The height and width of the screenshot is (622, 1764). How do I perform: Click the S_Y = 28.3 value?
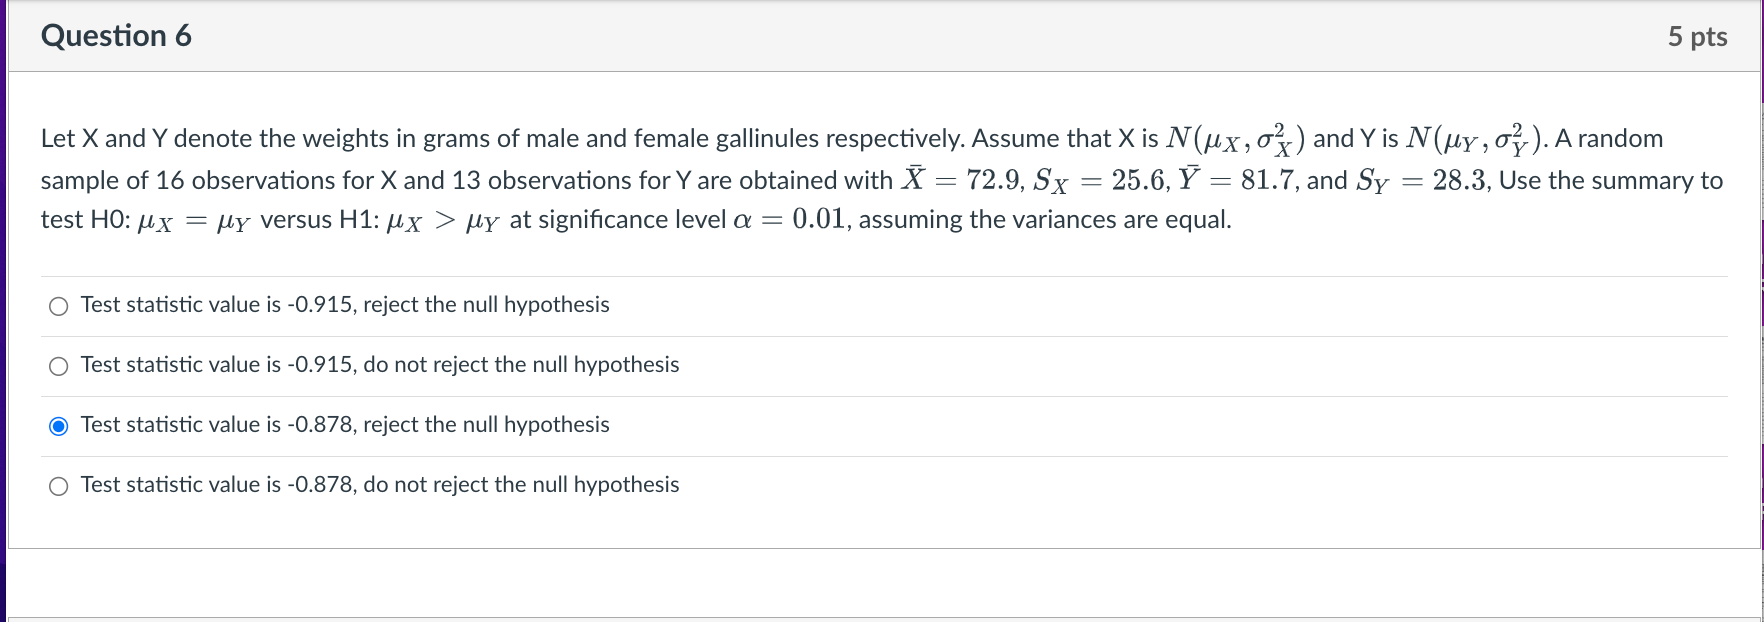[1420, 181]
